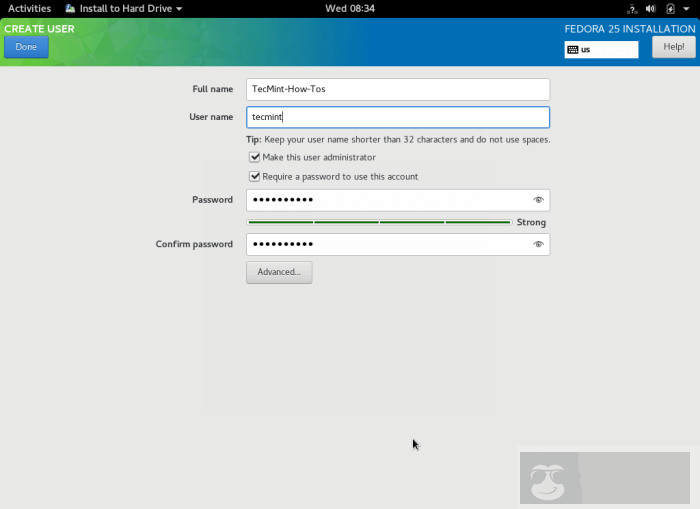Image resolution: width=700 pixels, height=509 pixels.
Task: Click the volume speaker icon
Action: click(x=651, y=8)
